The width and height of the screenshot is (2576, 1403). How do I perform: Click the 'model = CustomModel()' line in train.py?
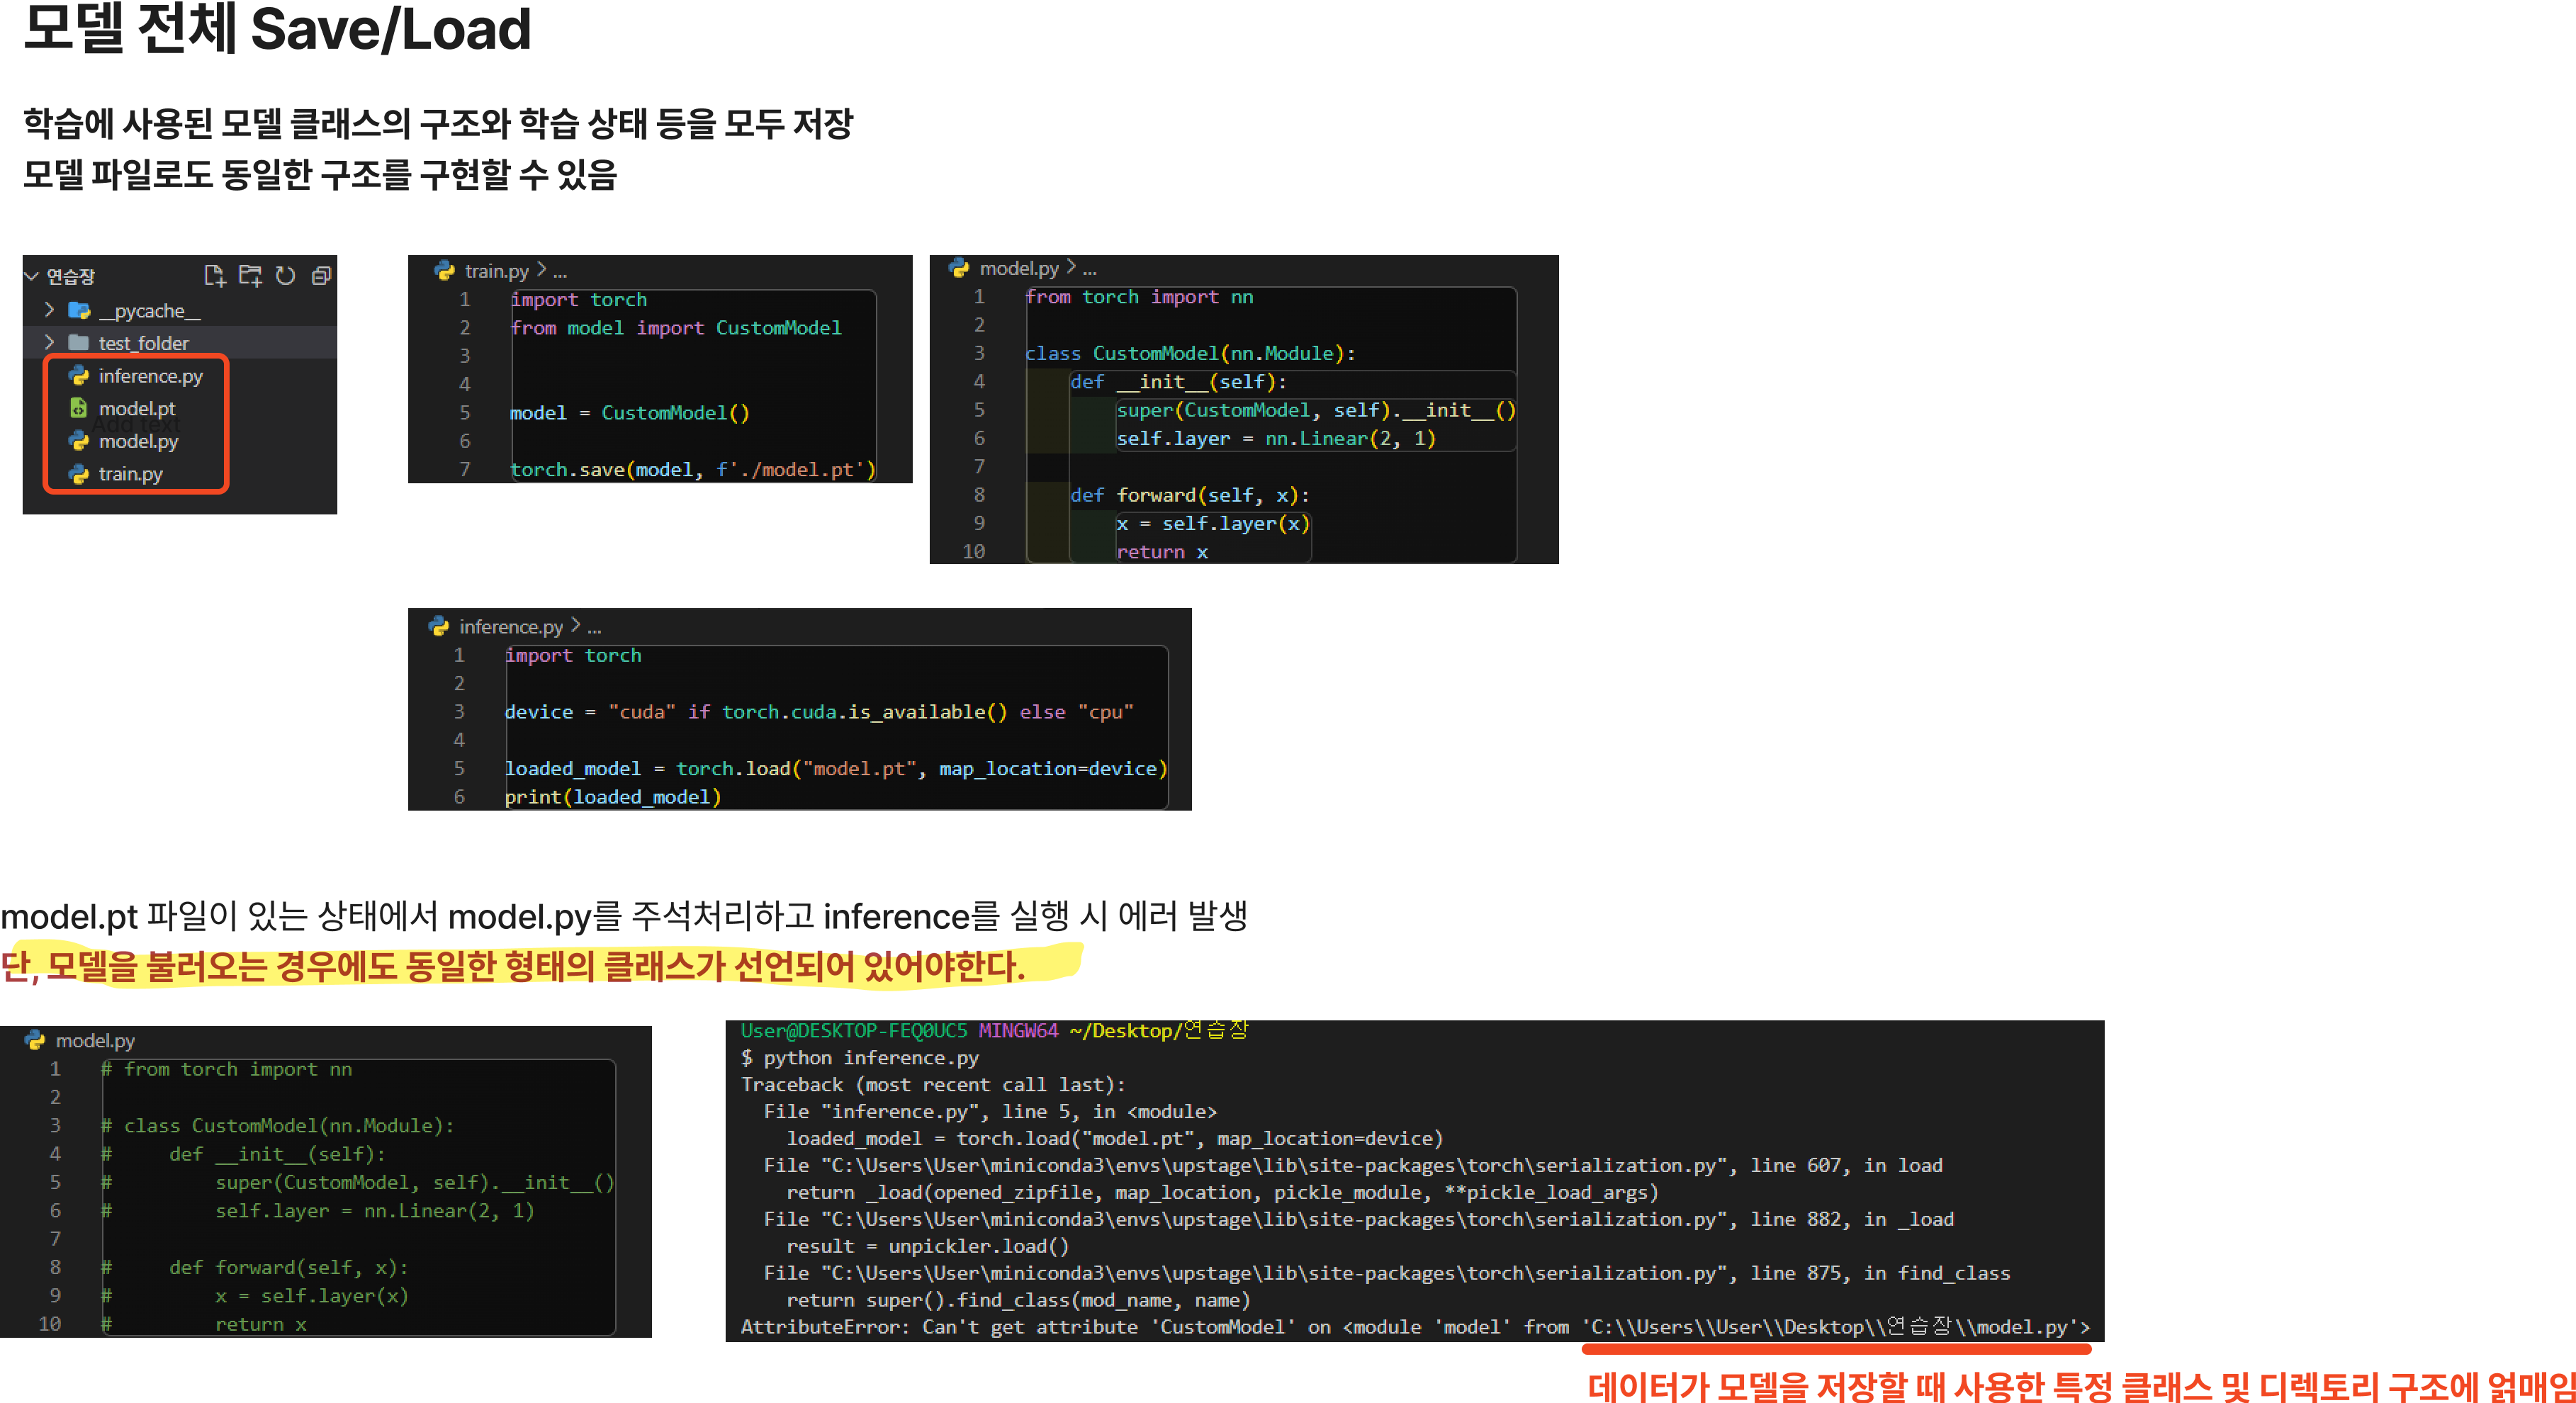point(629,413)
